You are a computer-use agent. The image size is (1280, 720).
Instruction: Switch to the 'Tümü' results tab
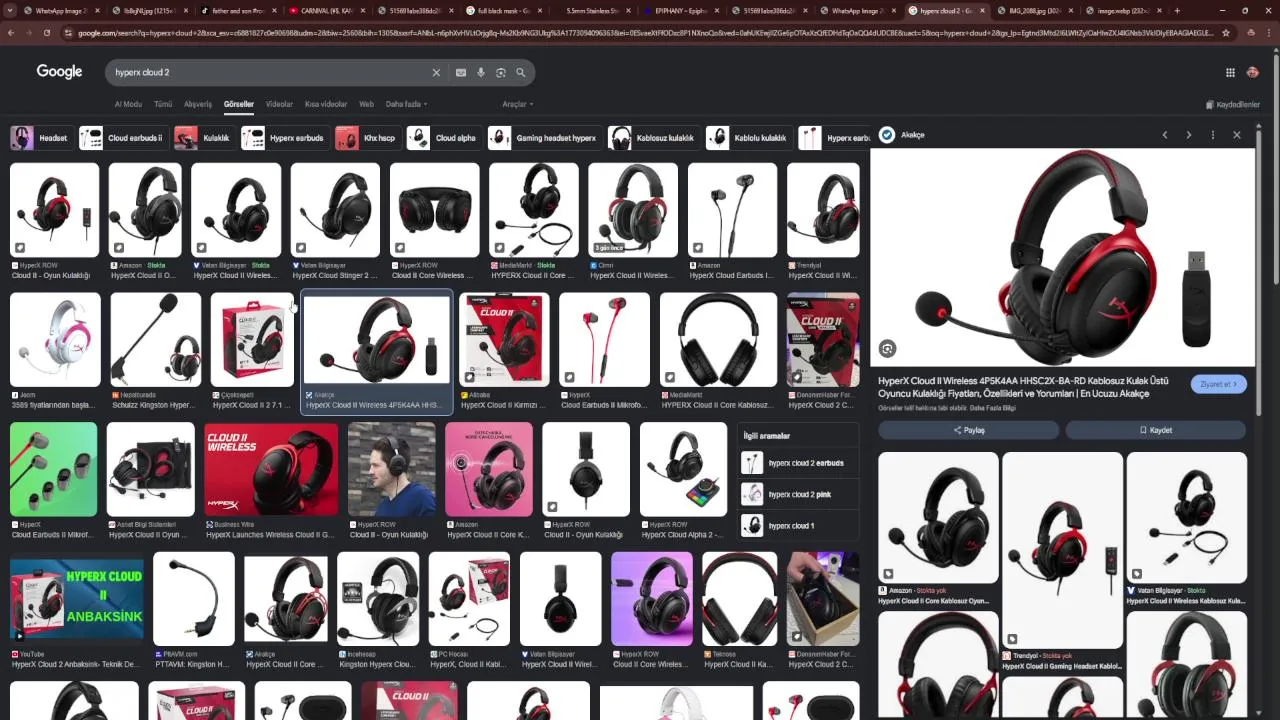click(x=163, y=104)
